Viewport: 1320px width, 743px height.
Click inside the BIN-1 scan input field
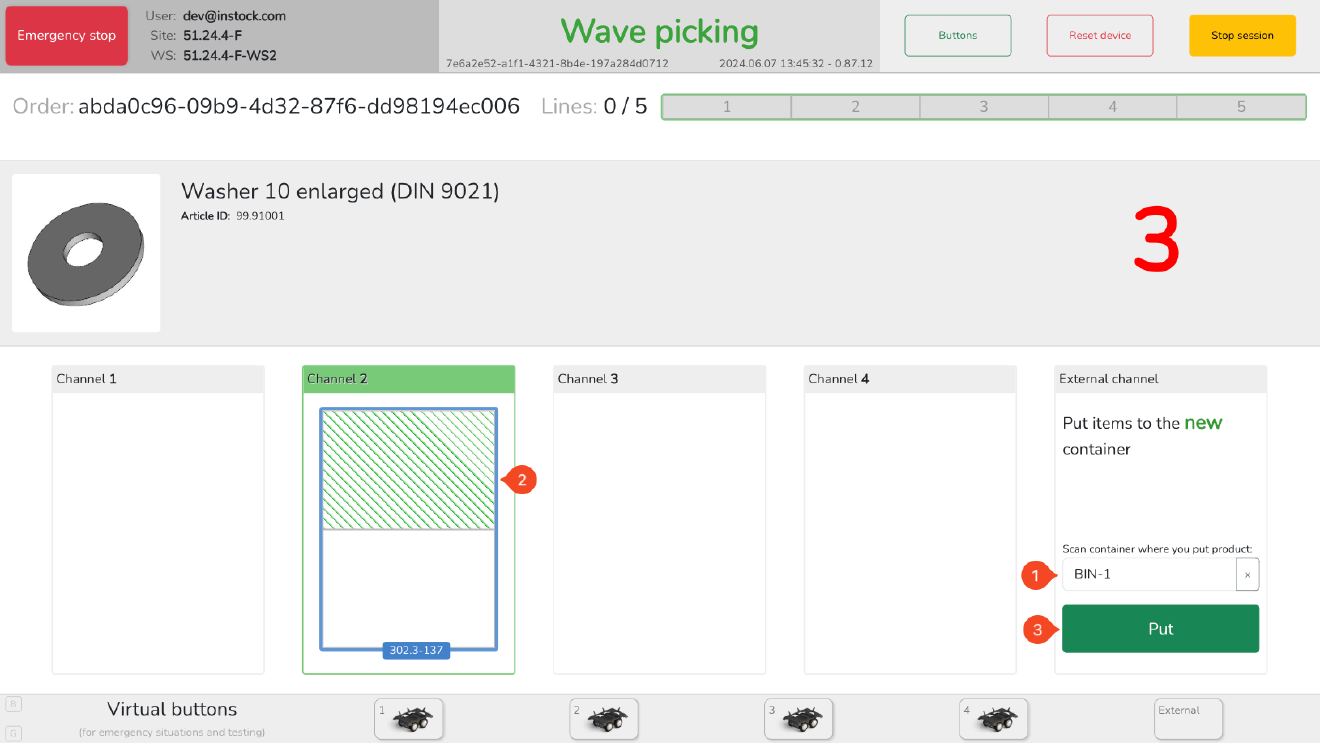1145,574
